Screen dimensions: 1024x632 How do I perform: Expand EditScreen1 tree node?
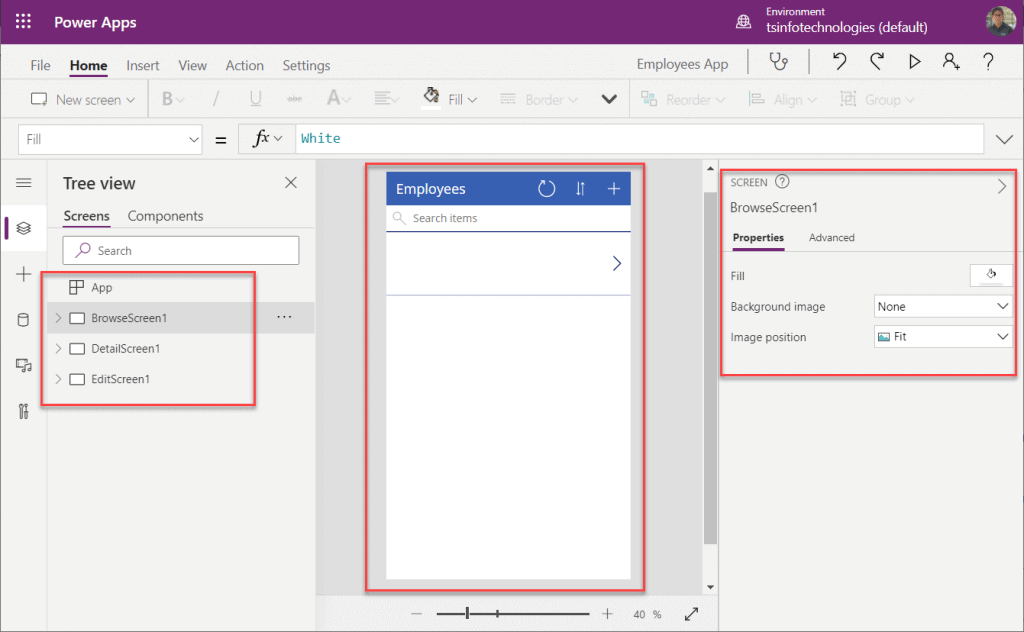click(58, 379)
